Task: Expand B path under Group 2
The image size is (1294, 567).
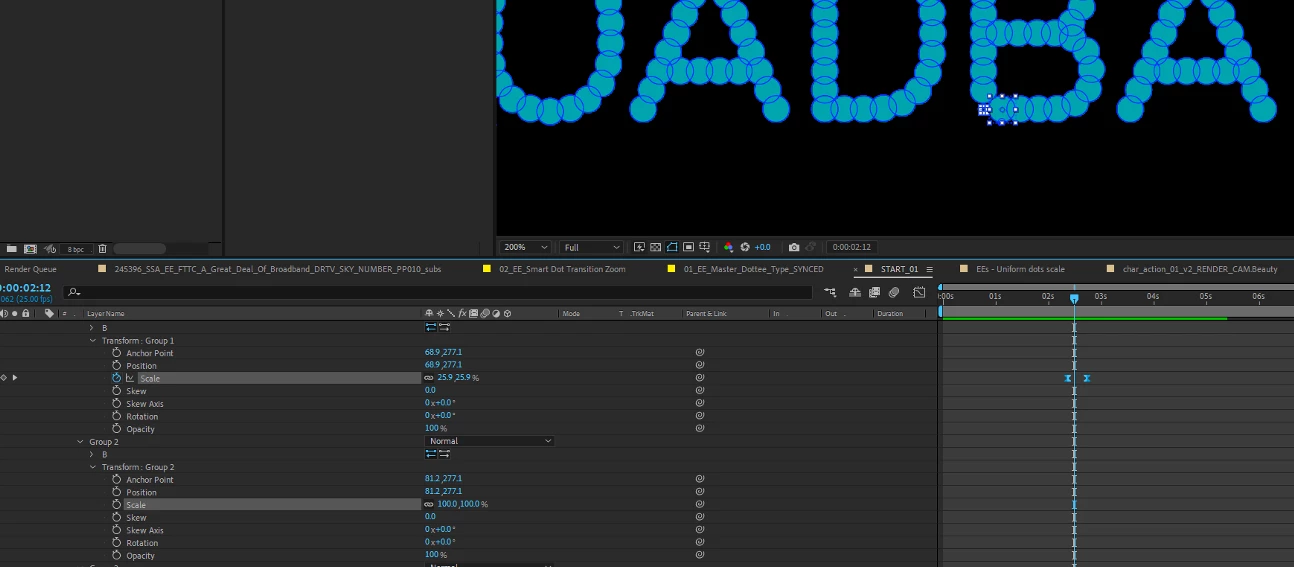Action: pos(91,454)
